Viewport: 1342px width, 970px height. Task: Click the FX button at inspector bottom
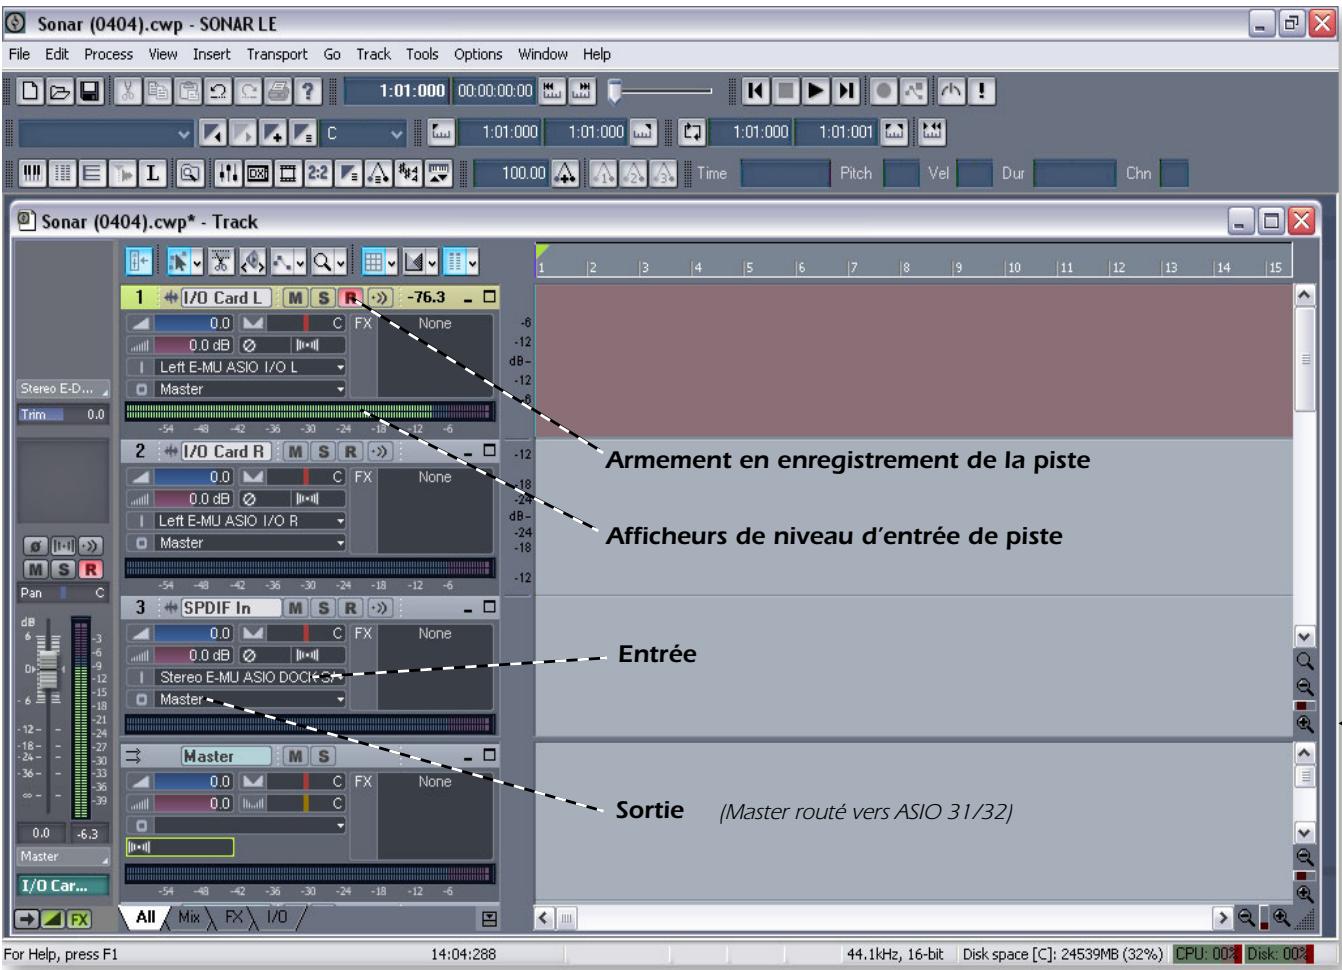click(79, 919)
